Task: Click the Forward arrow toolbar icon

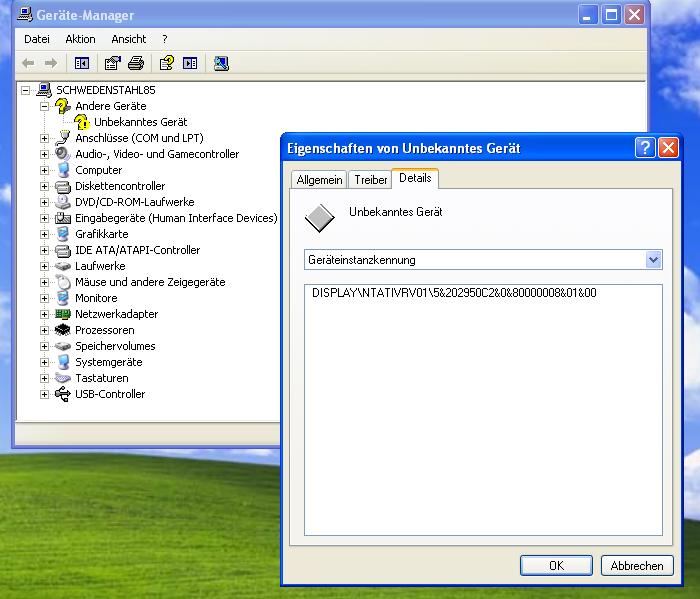Action: click(x=51, y=63)
